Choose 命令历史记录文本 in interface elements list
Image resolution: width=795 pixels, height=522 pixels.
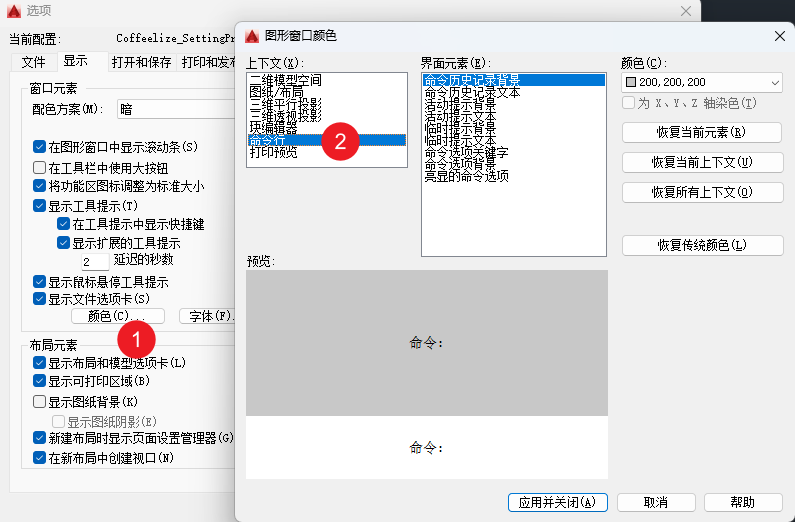pos(472,92)
